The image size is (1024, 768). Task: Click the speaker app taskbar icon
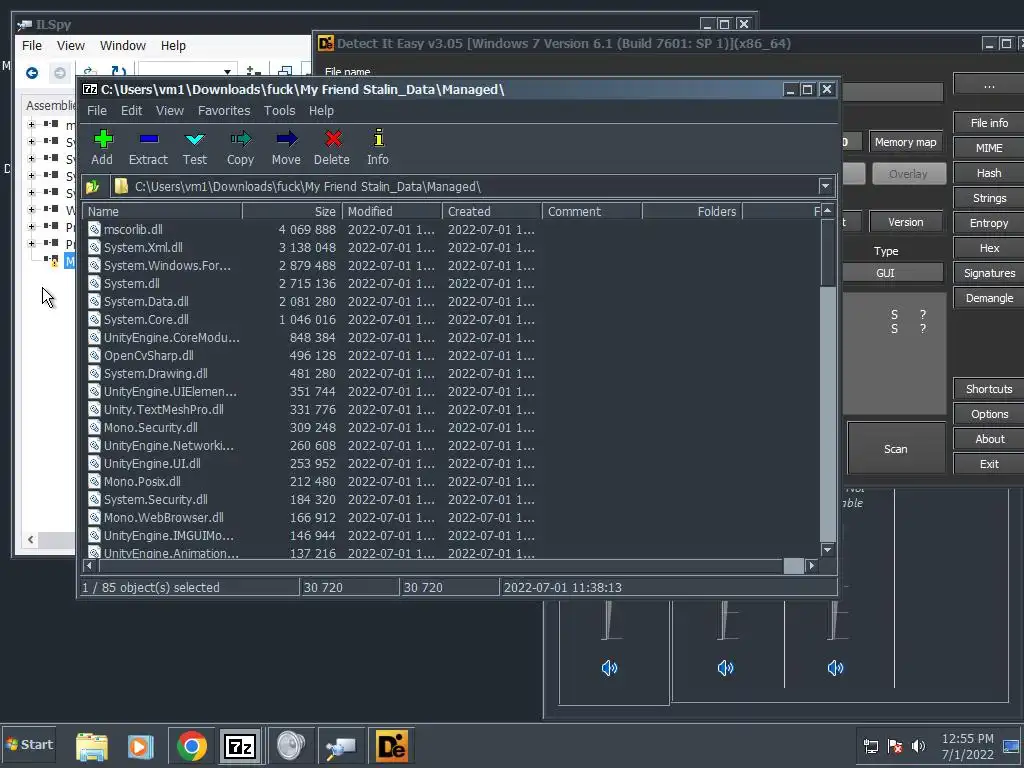point(291,746)
